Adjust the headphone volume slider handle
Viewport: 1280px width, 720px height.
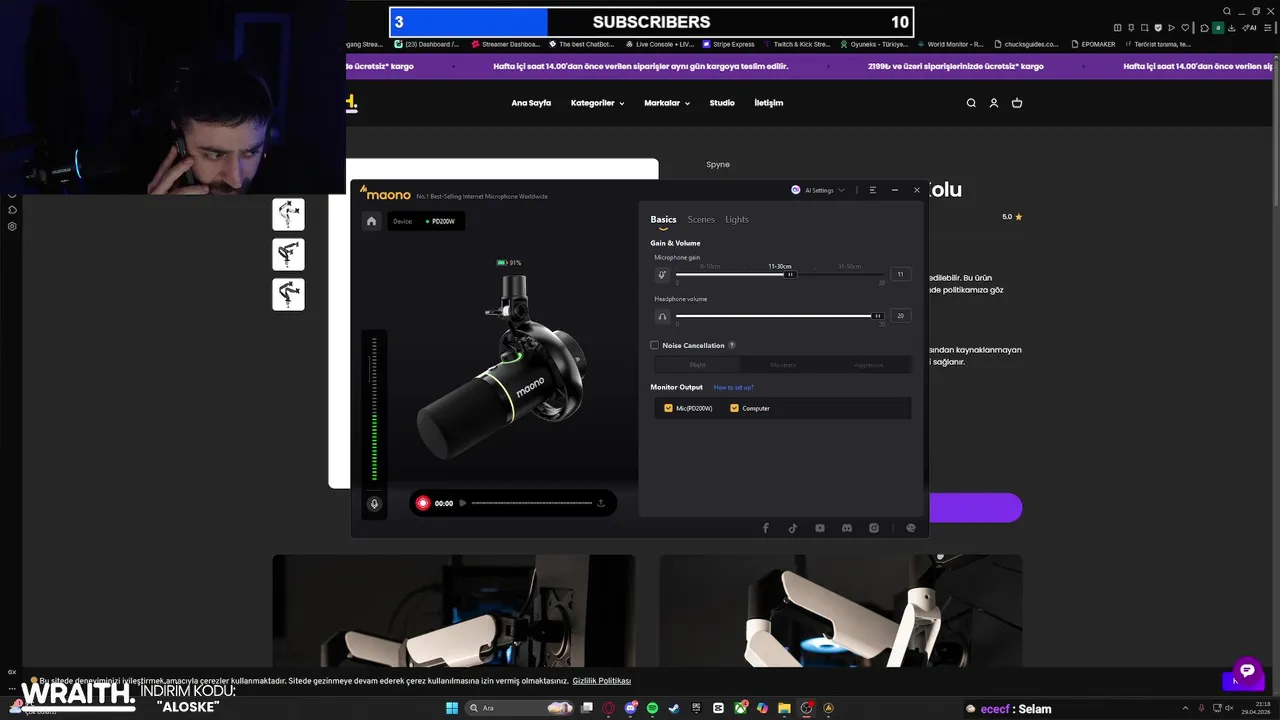878,316
